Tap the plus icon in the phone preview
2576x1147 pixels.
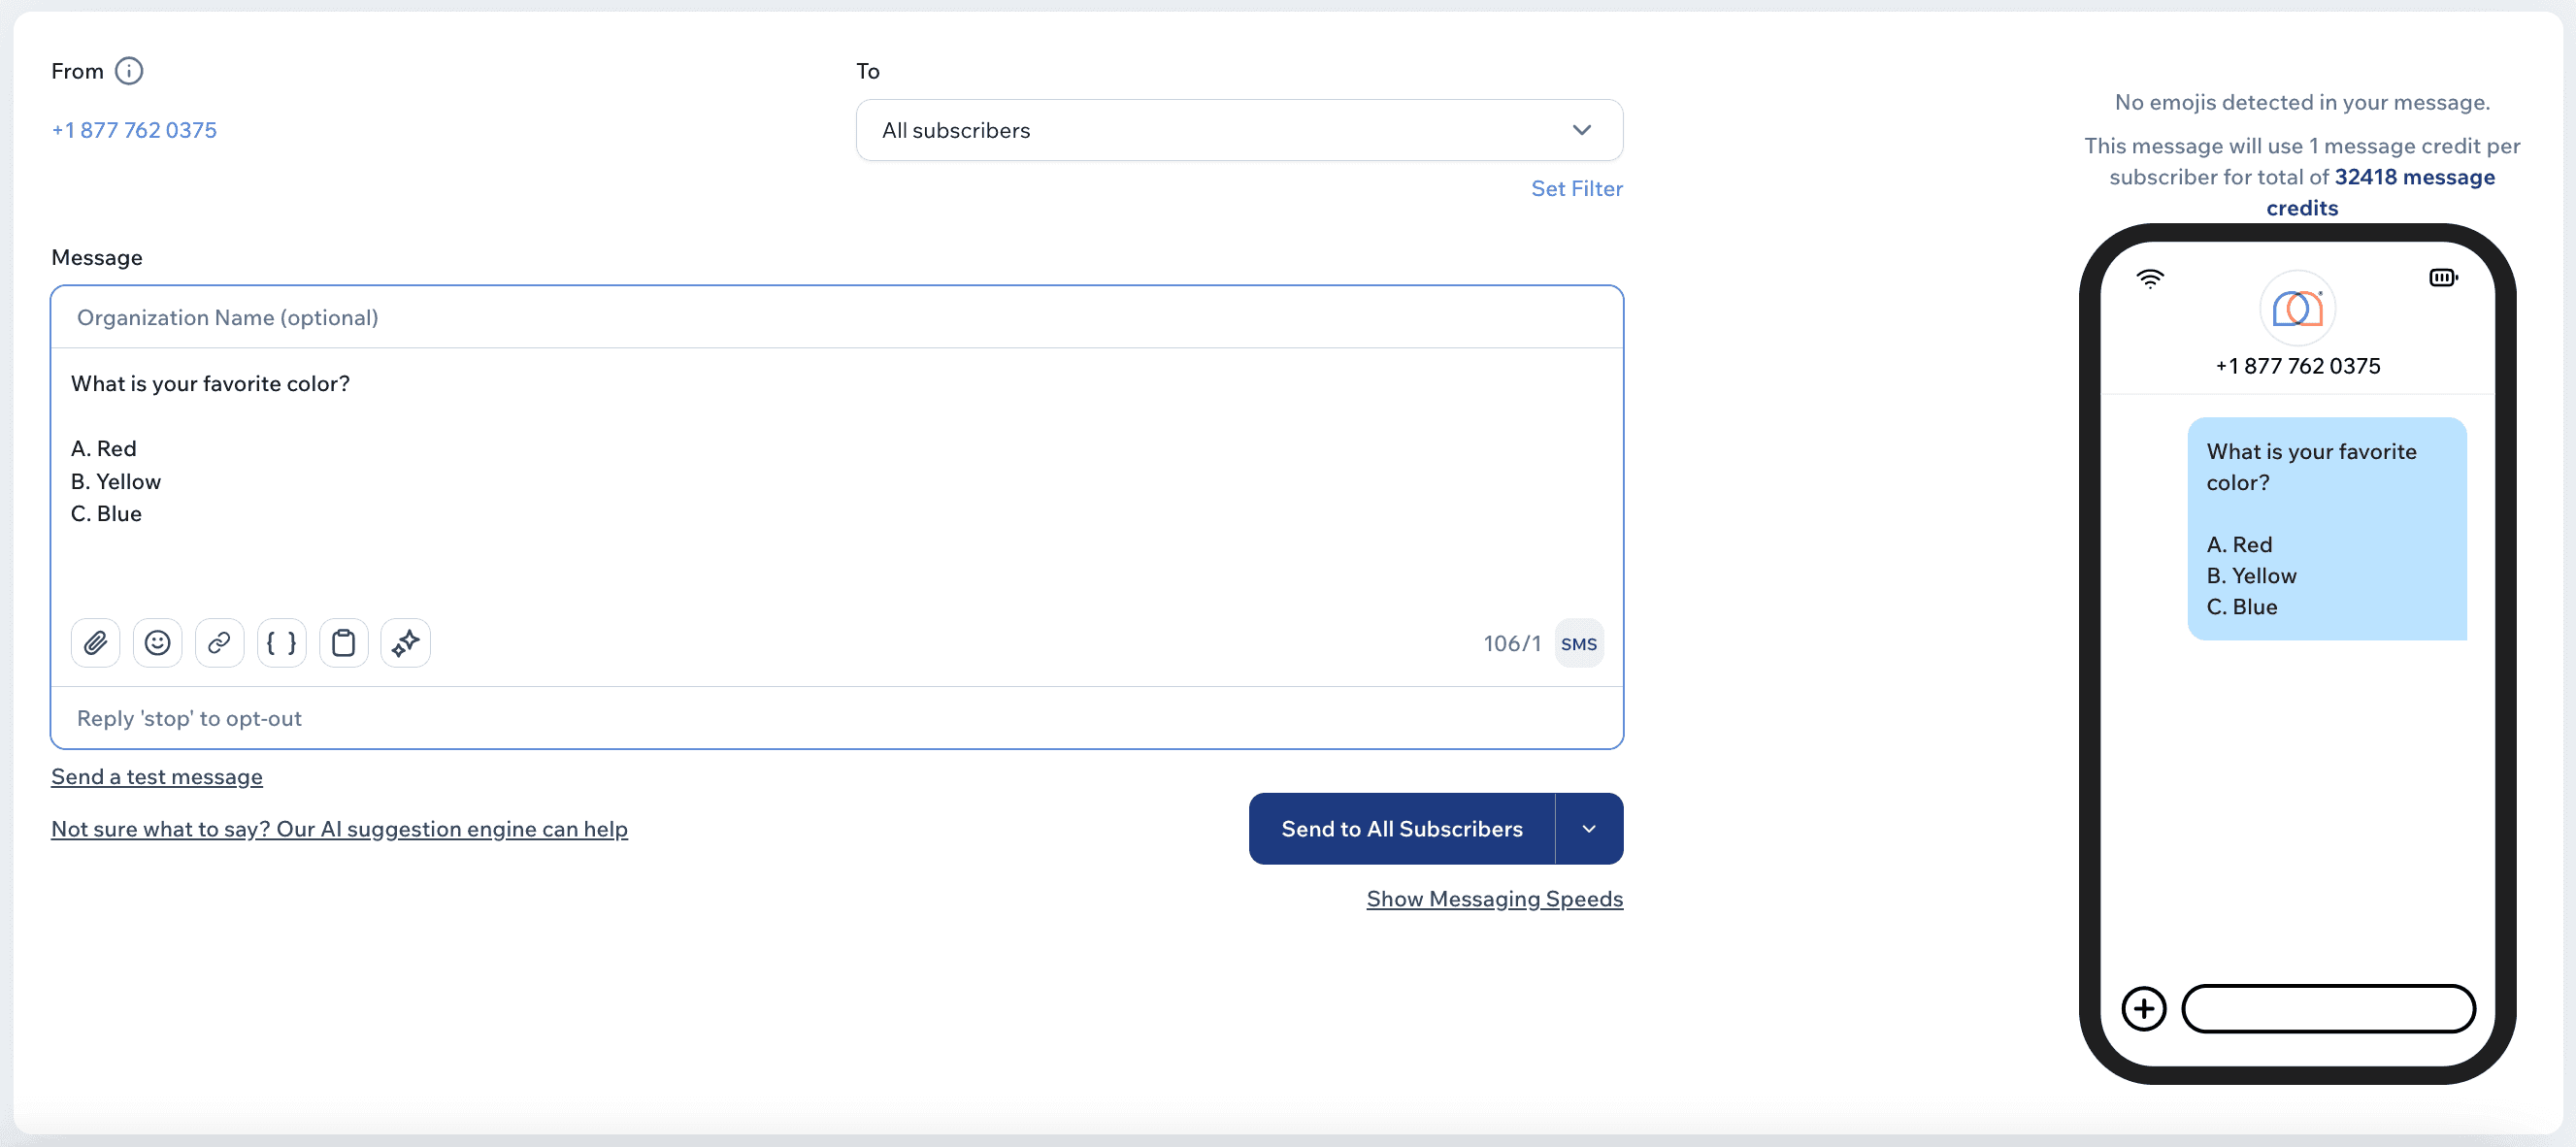click(x=2143, y=1008)
